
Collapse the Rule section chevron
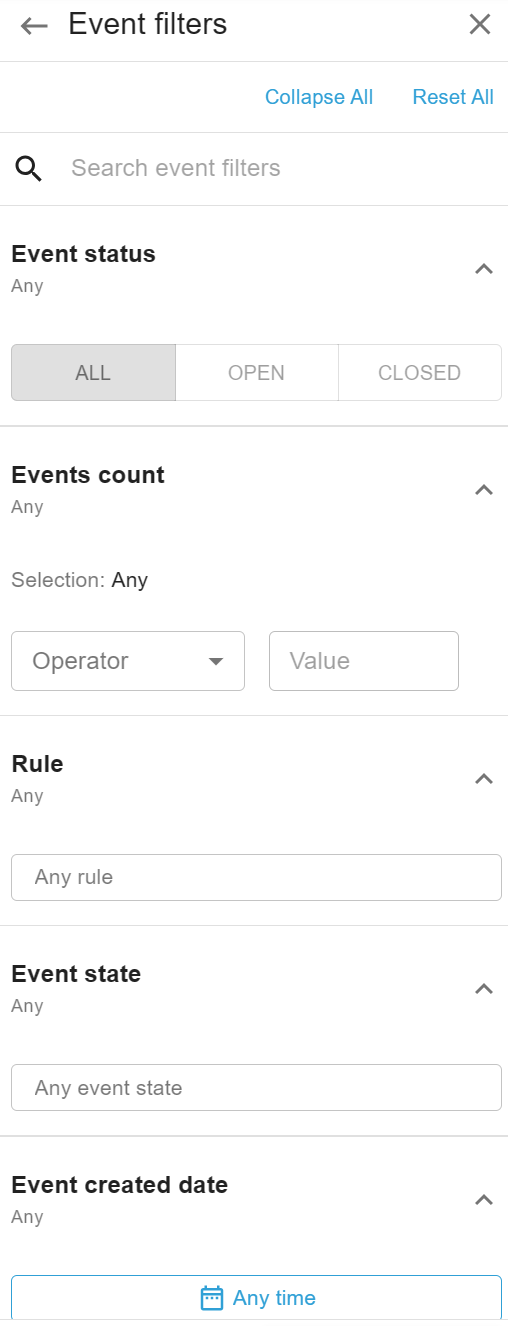484,778
